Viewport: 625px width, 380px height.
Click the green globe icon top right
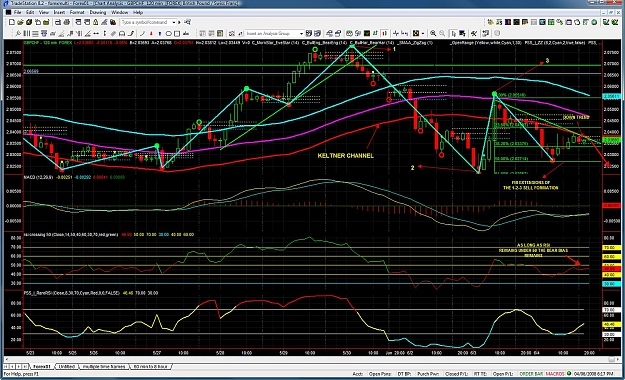[594, 22]
